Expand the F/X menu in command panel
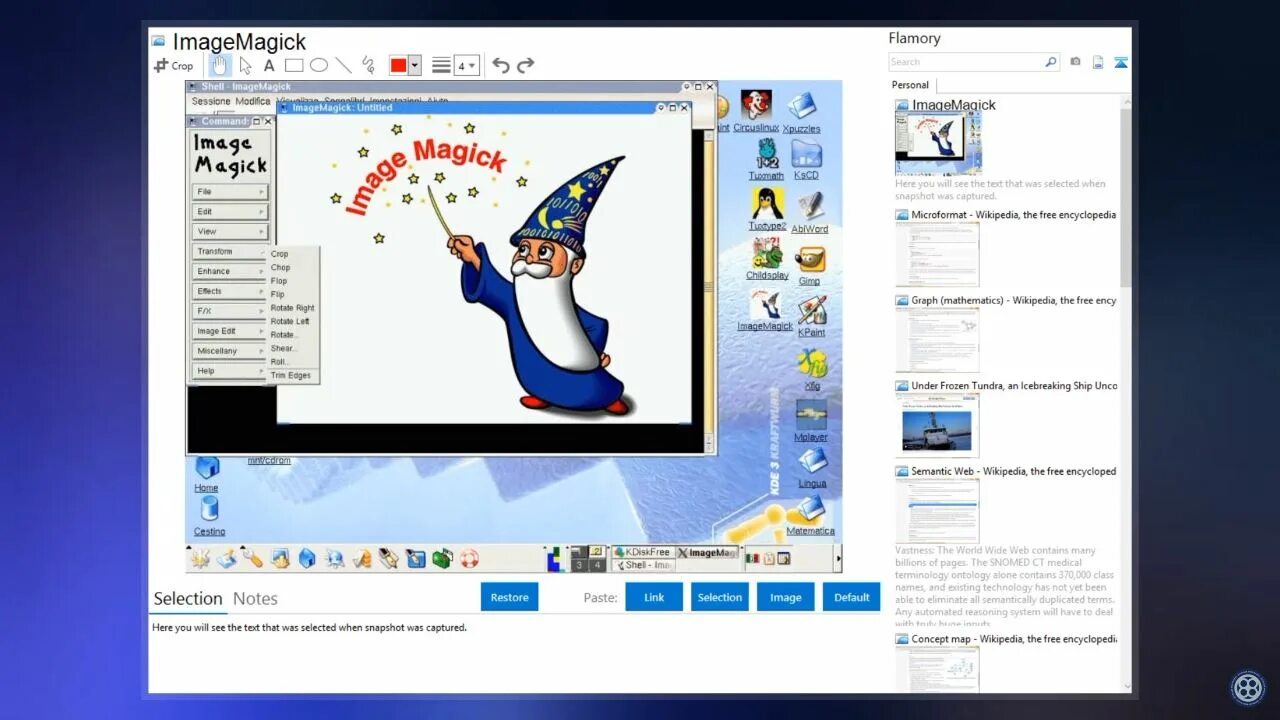Image resolution: width=1280 pixels, height=720 pixels. point(230,312)
